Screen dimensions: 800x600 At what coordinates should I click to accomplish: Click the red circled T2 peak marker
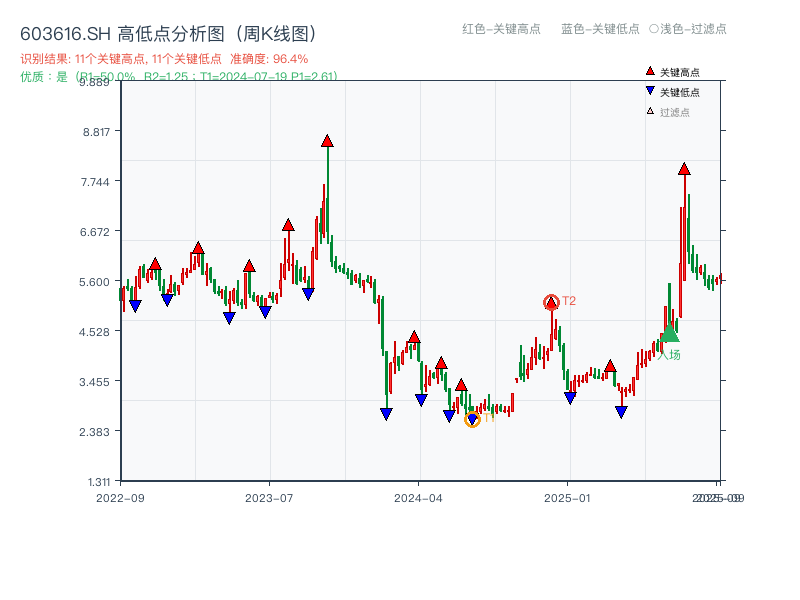tap(551, 300)
